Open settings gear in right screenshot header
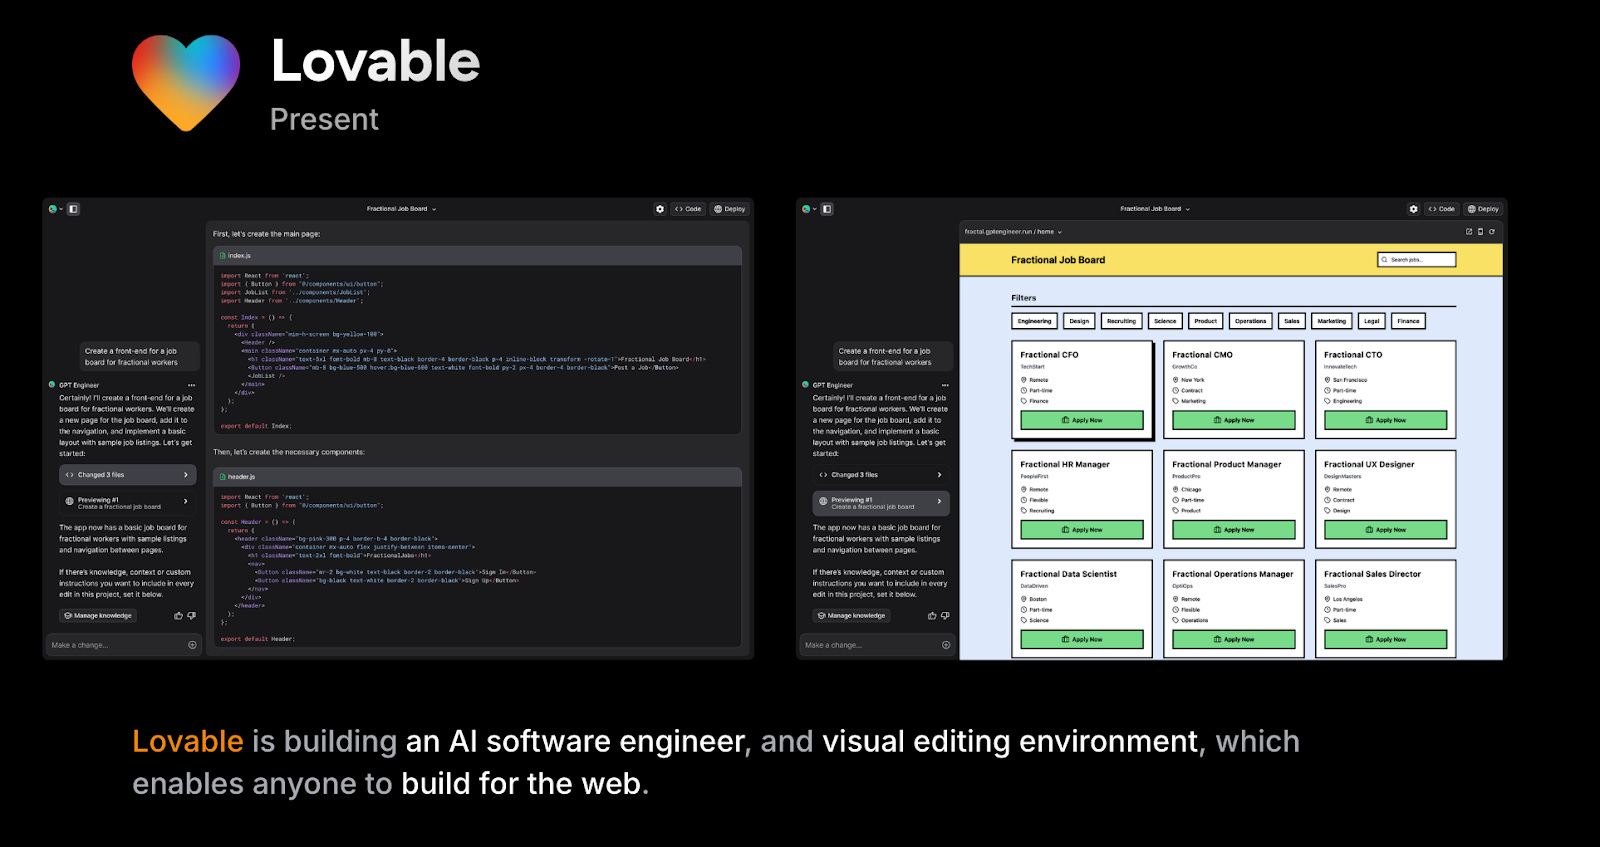Image resolution: width=1600 pixels, height=847 pixels. point(1413,209)
